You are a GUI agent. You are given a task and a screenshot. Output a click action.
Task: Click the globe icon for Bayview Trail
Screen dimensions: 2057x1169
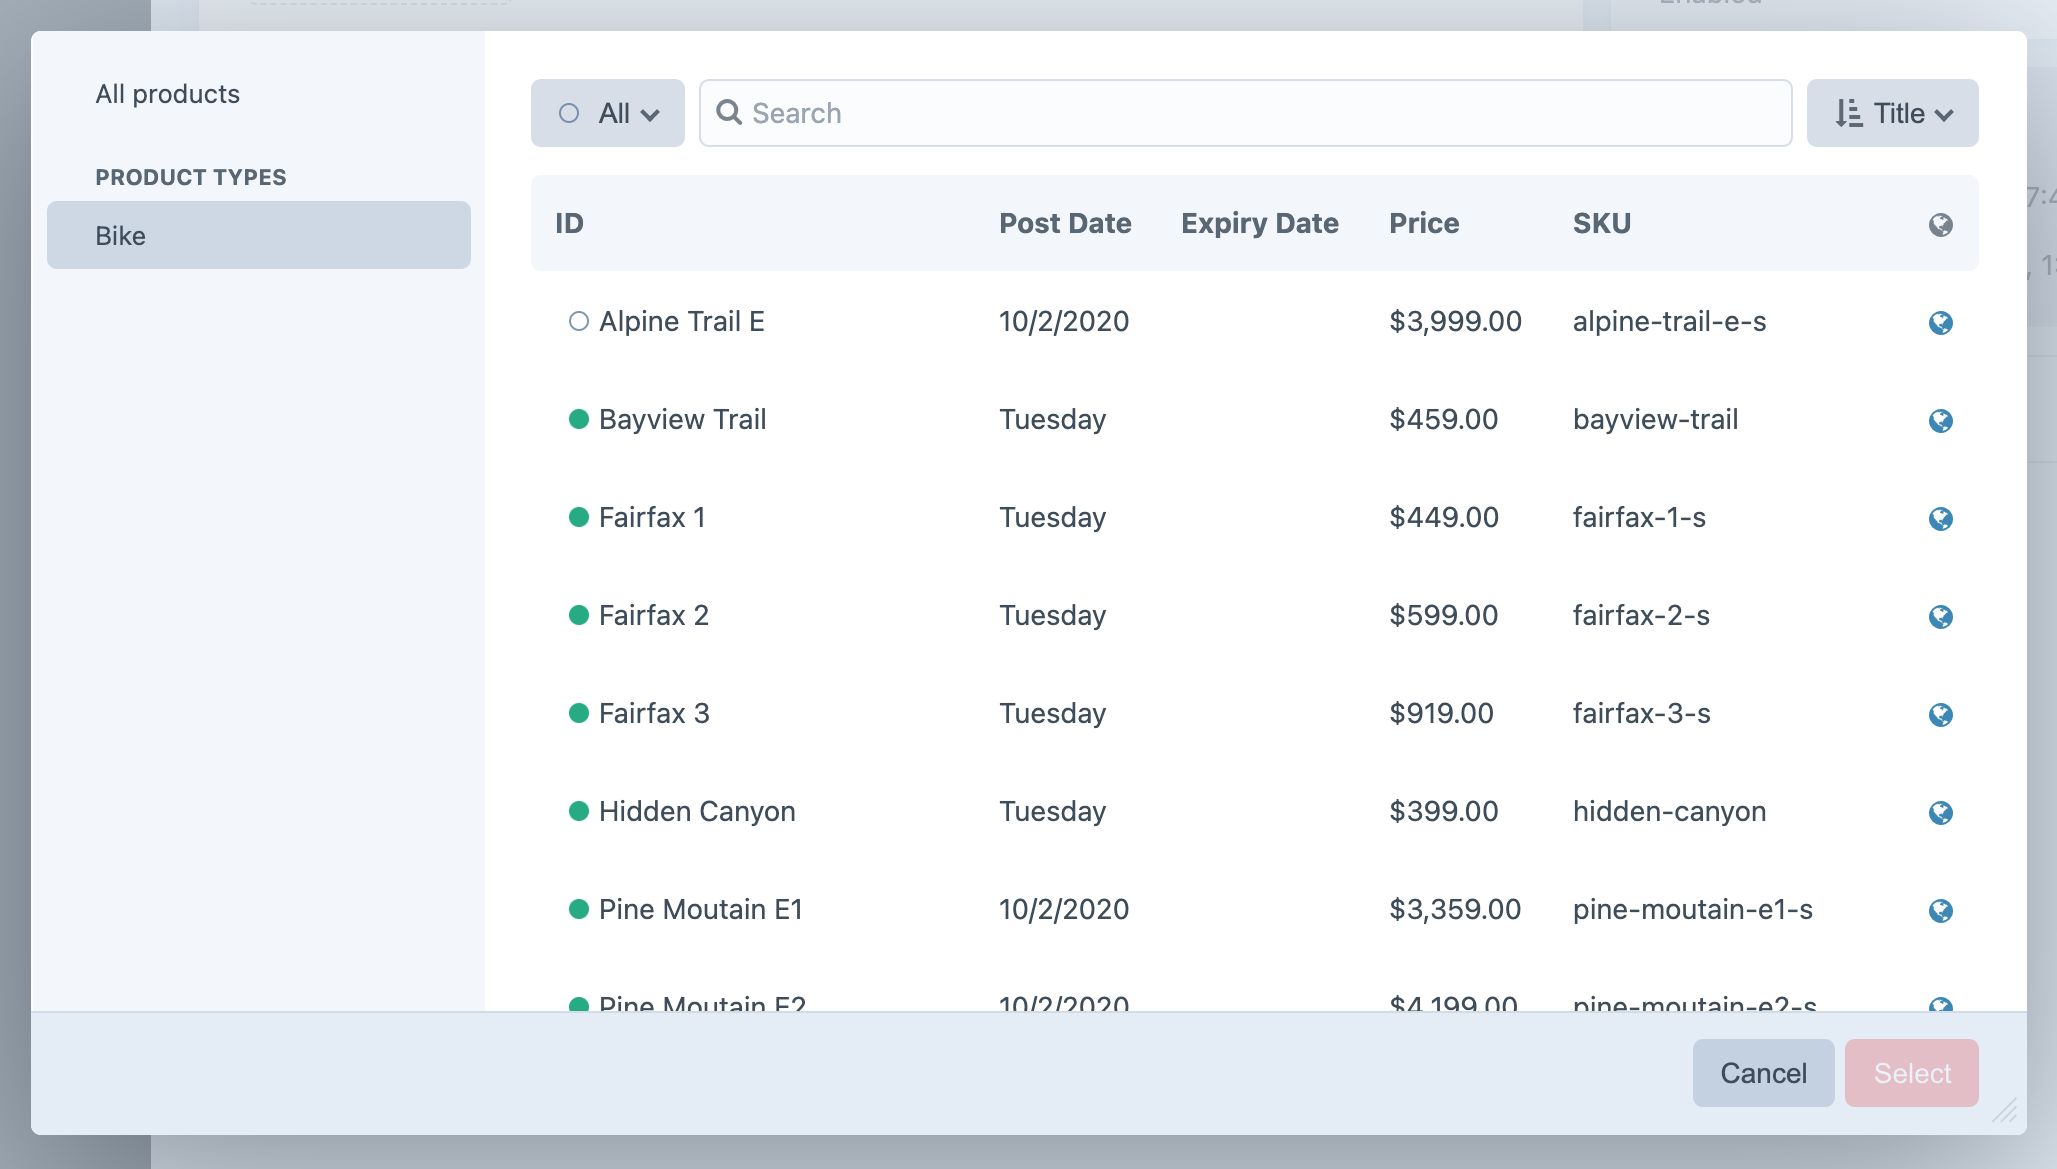[x=1941, y=420]
